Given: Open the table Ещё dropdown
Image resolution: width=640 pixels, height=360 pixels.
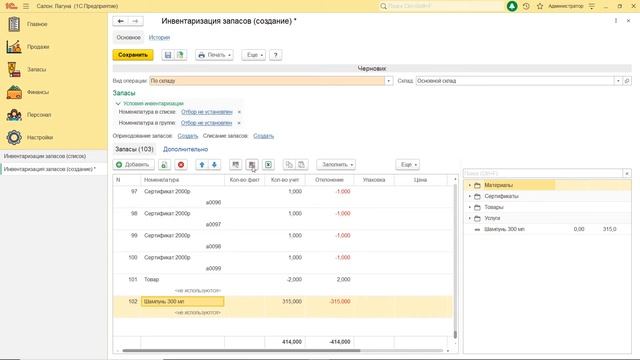Looking at the screenshot, I should point(408,164).
